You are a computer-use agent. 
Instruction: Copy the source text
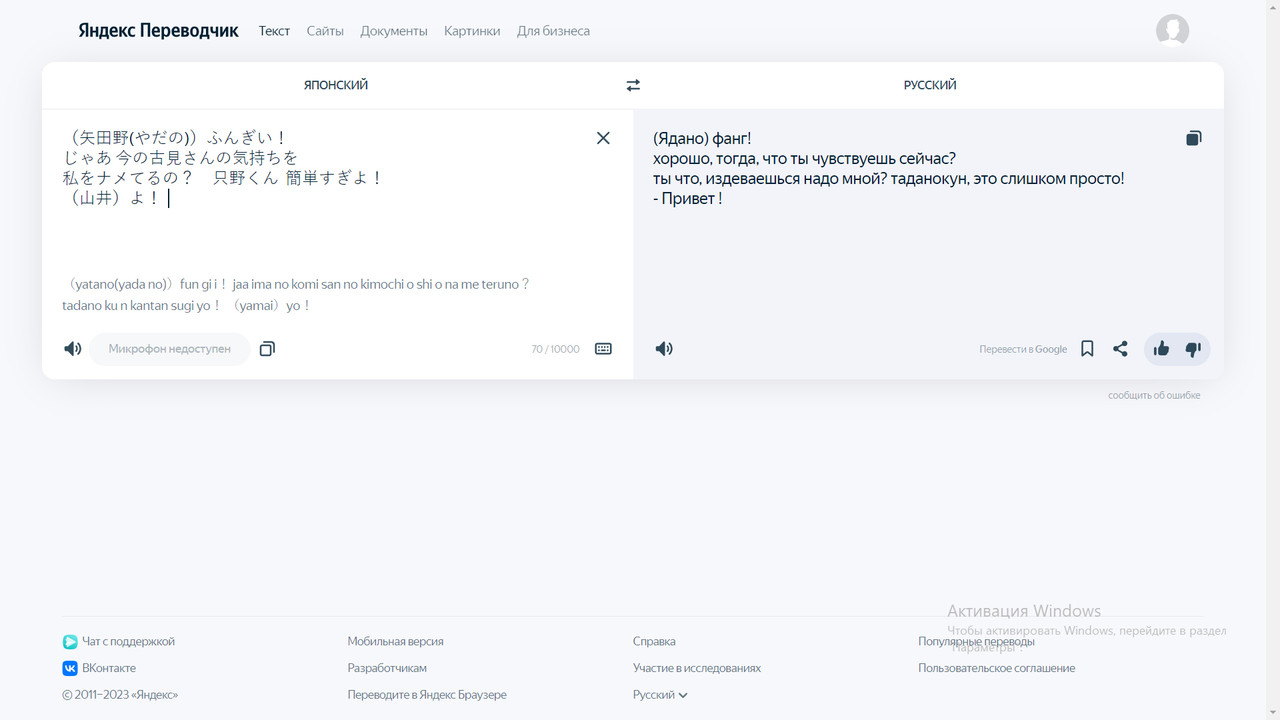[267, 349]
